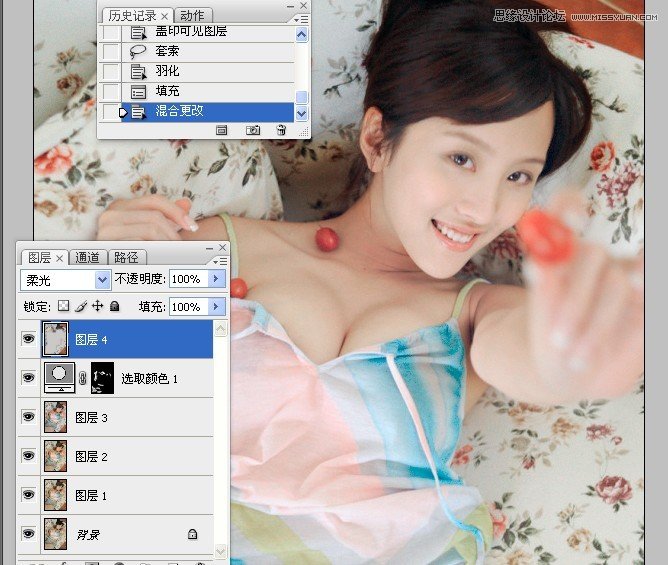This screenshot has height=565, width=668.
Task: Enable lock position move icon
Action: (x=98, y=307)
